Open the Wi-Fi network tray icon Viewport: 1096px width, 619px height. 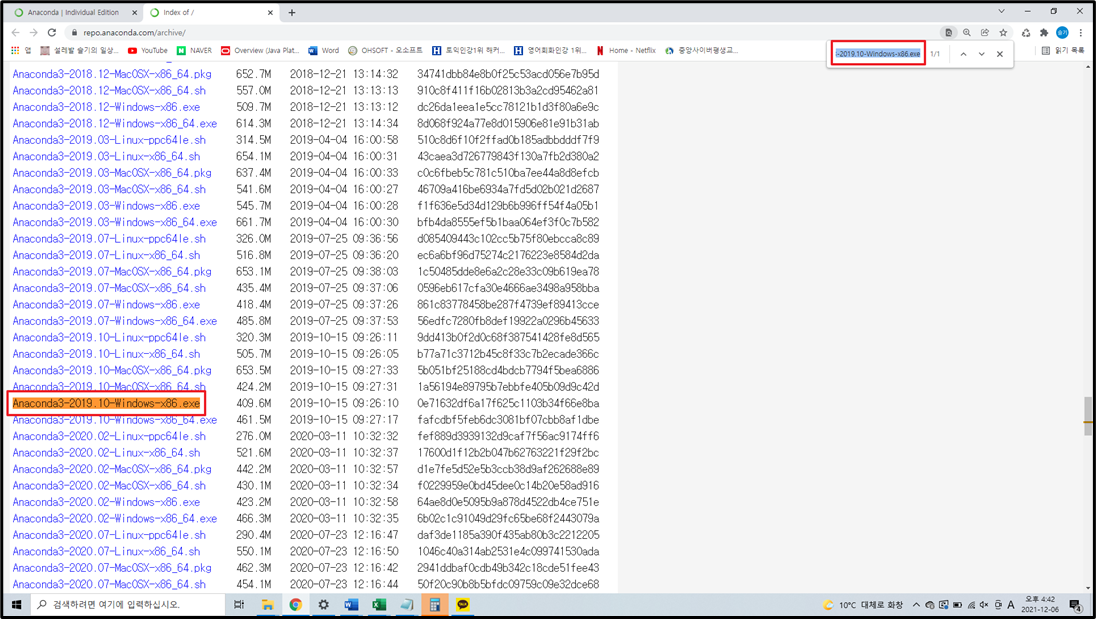click(x=971, y=604)
